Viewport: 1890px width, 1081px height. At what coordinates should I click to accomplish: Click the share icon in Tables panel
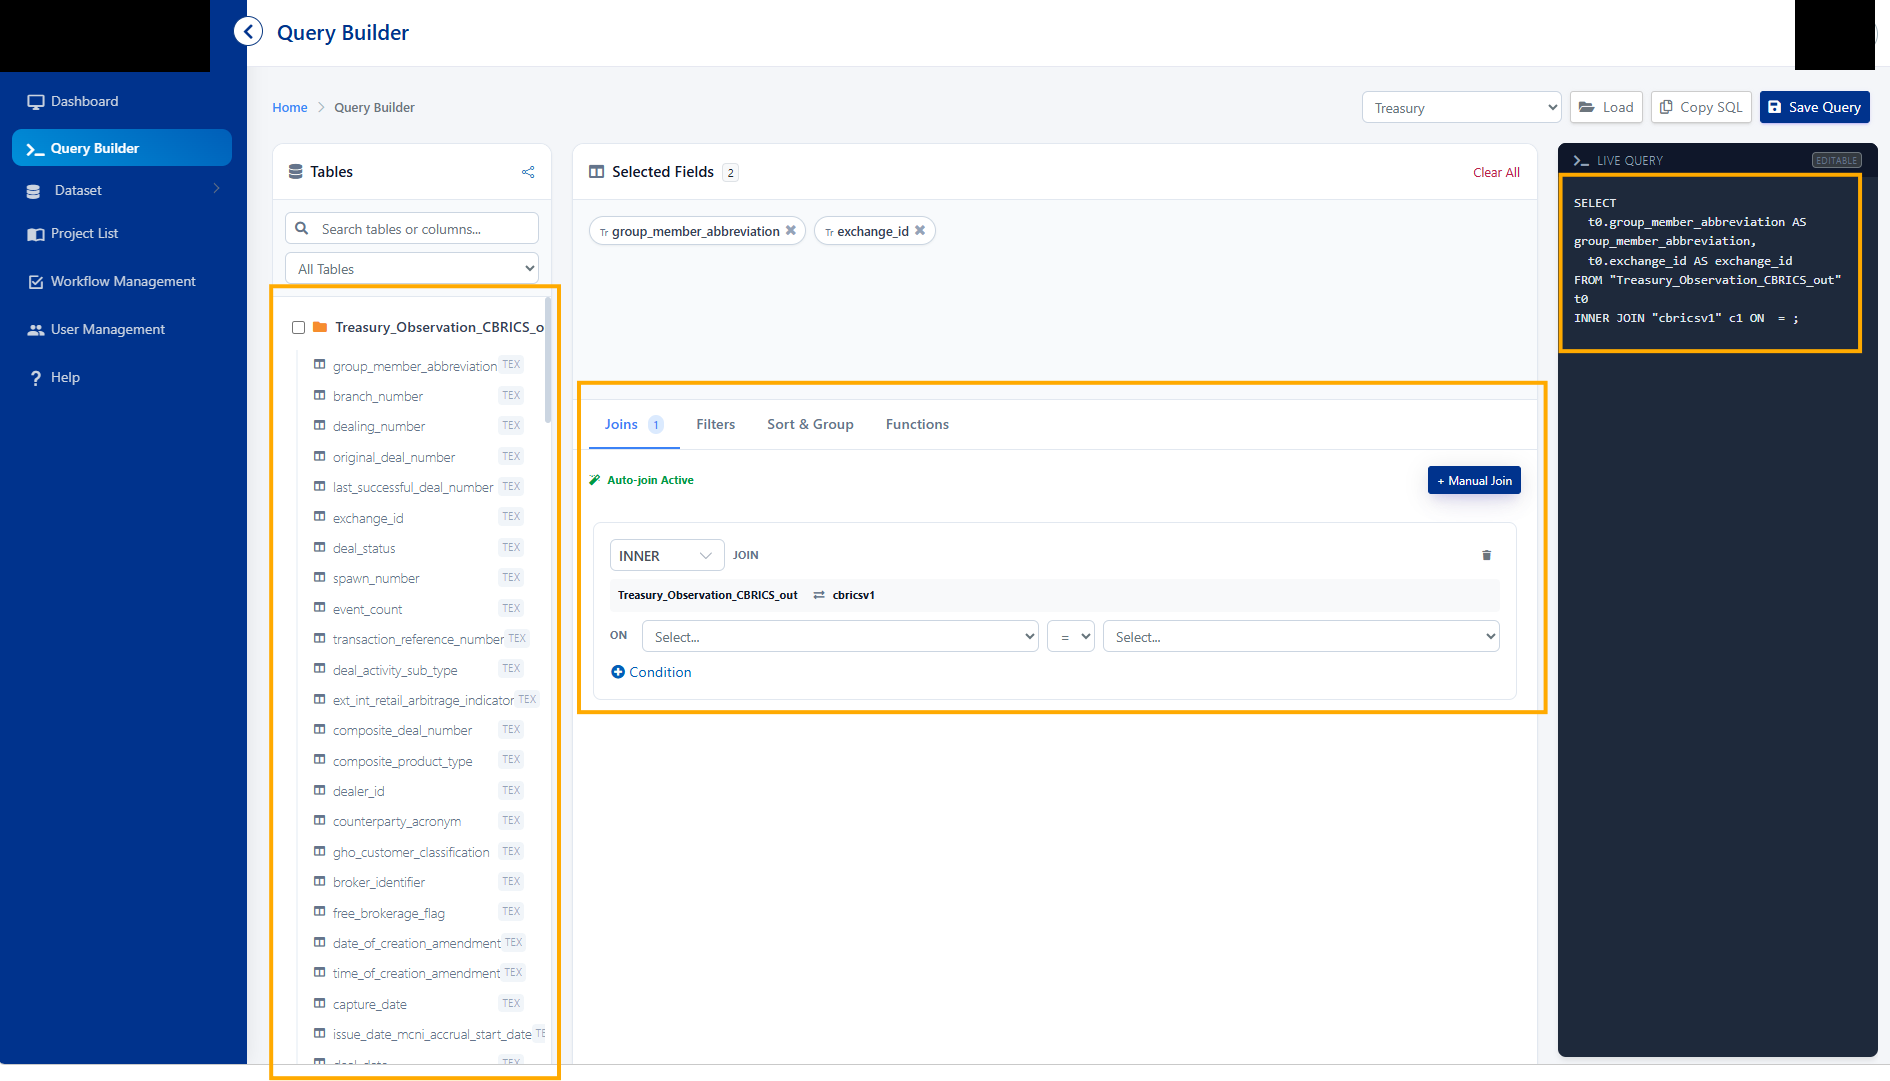tap(528, 172)
